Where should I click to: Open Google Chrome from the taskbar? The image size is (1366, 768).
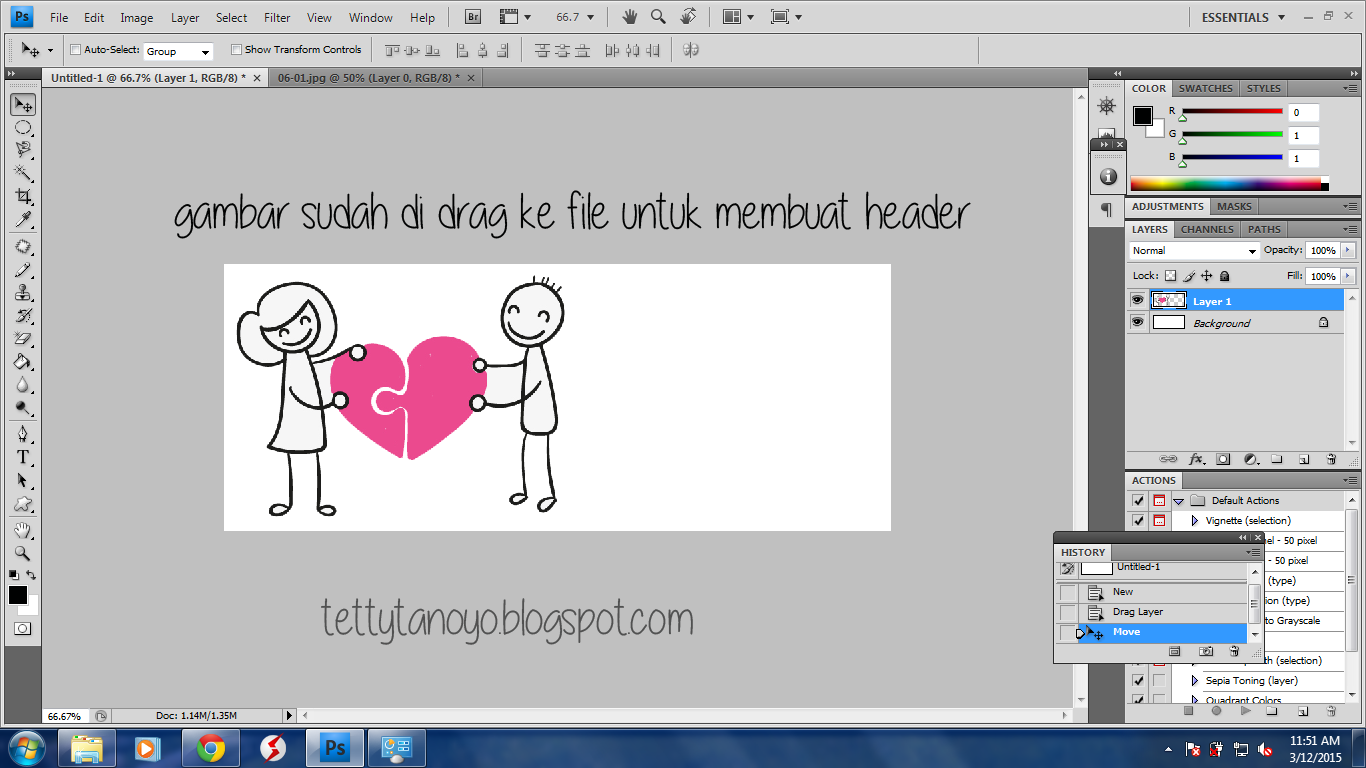[210, 747]
